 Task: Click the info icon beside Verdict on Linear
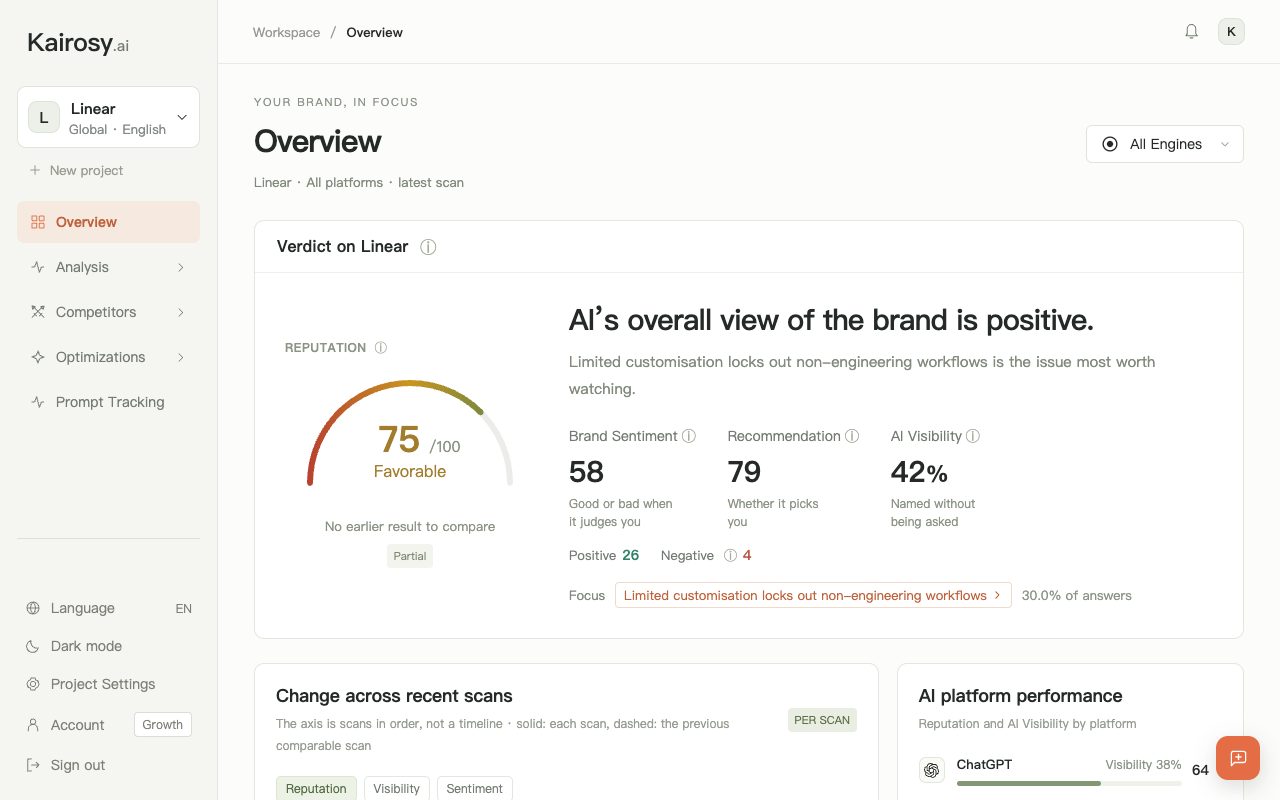pyautogui.click(x=428, y=247)
